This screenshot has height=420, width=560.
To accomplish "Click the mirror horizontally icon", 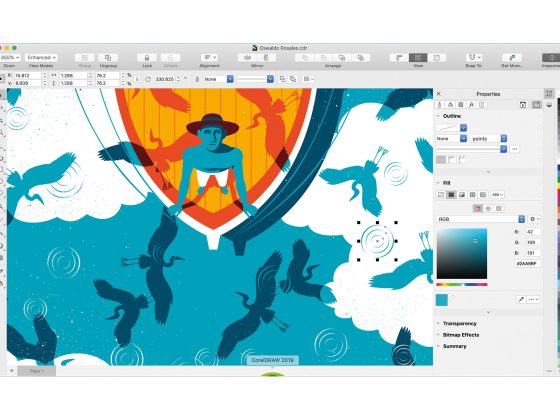I will click(248, 58).
